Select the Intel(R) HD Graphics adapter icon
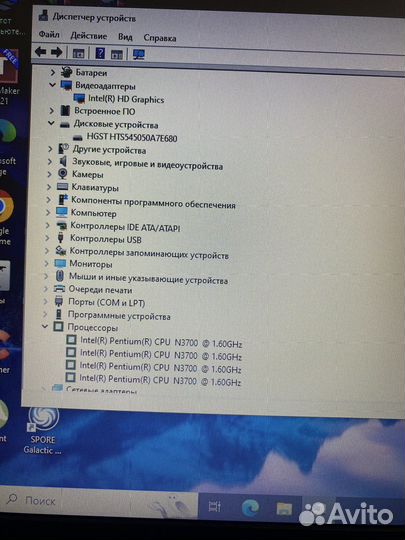Image resolution: width=405 pixels, height=540 pixels. point(79,98)
